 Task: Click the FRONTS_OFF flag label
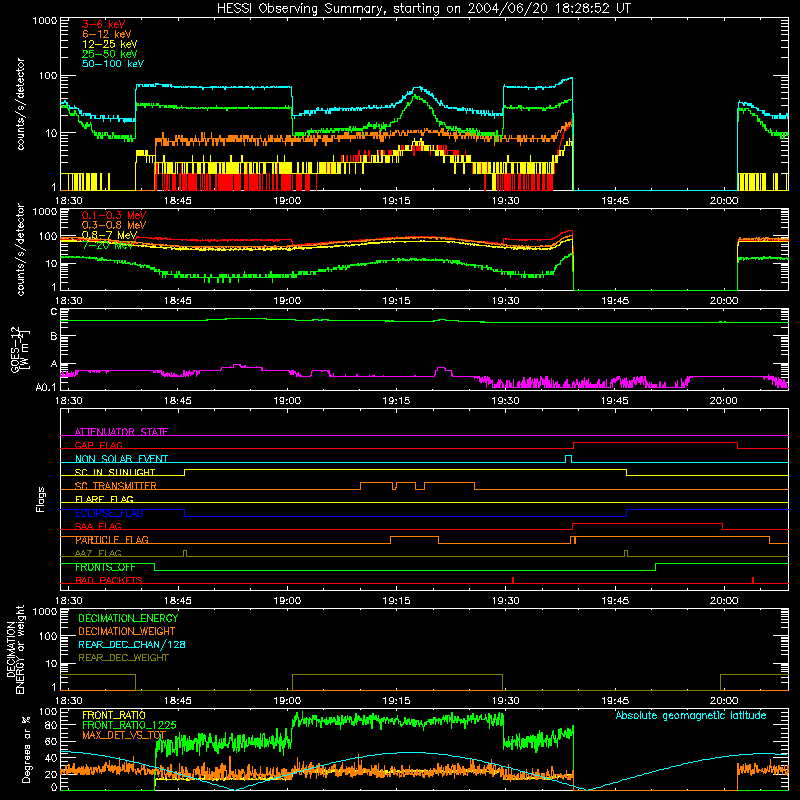coord(105,567)
